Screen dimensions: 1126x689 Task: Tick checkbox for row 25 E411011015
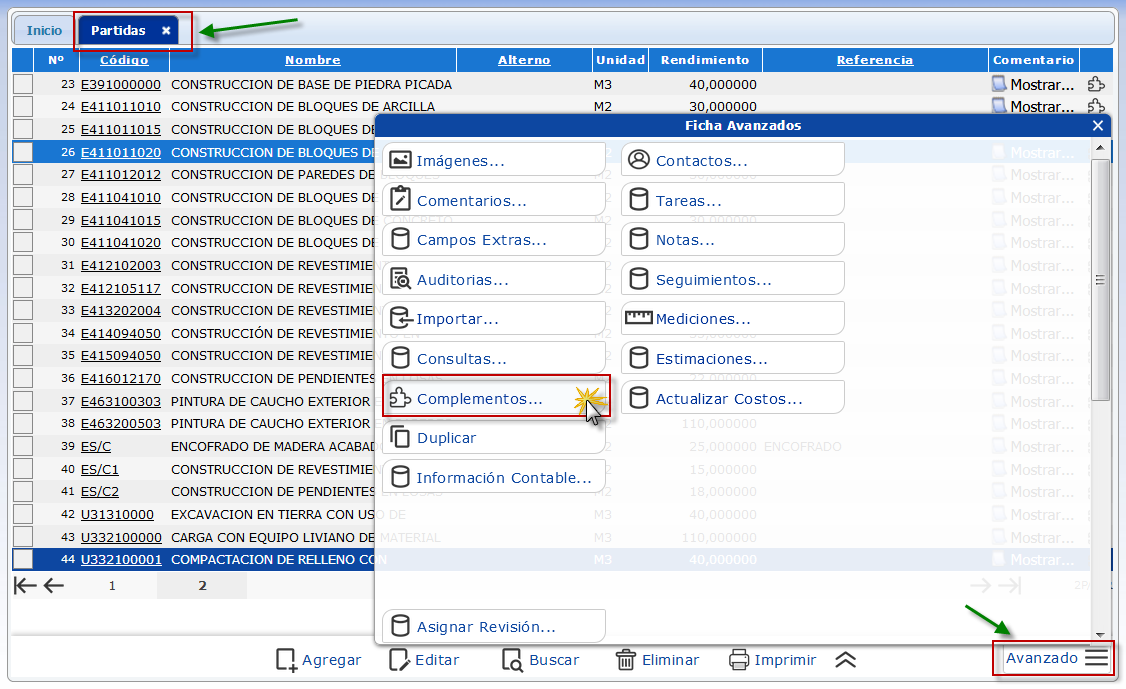(x=23, y=129)
